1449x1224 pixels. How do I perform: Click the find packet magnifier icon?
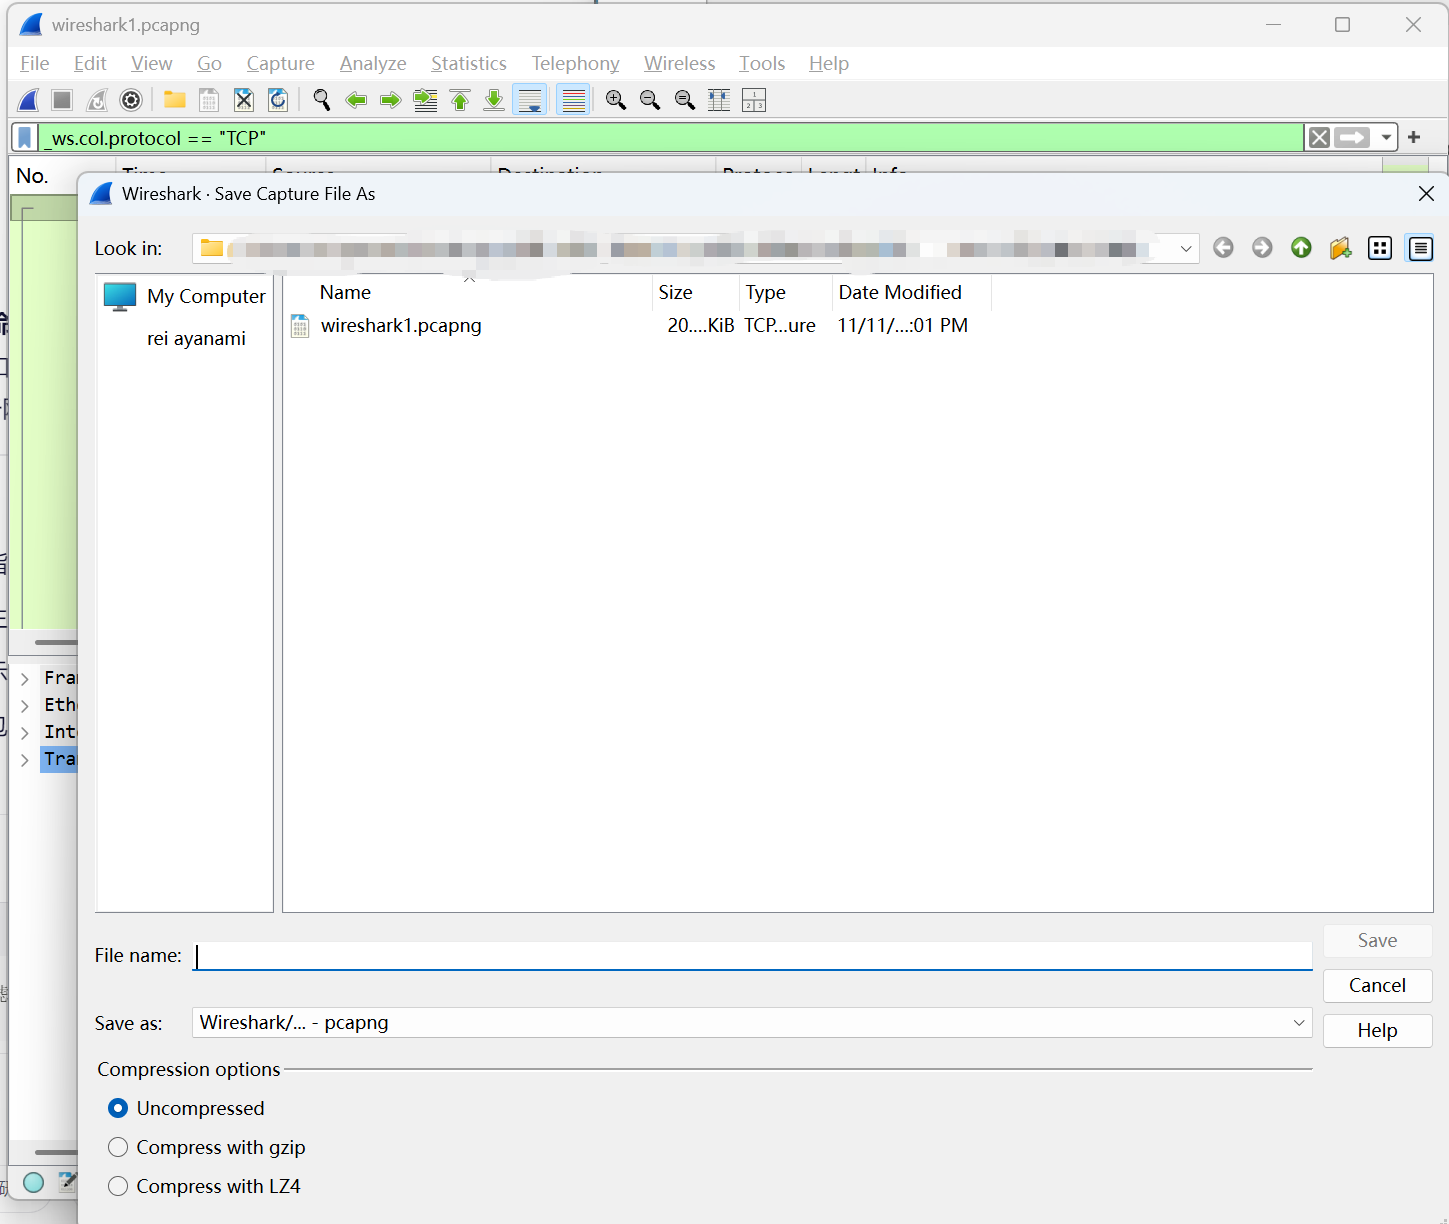(321, 100)
